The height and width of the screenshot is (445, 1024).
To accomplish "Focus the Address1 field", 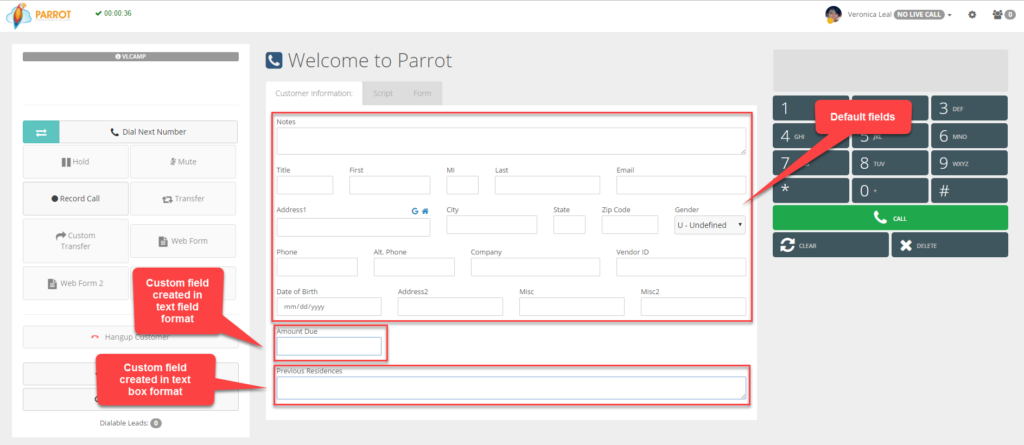I will click(353, 227).
